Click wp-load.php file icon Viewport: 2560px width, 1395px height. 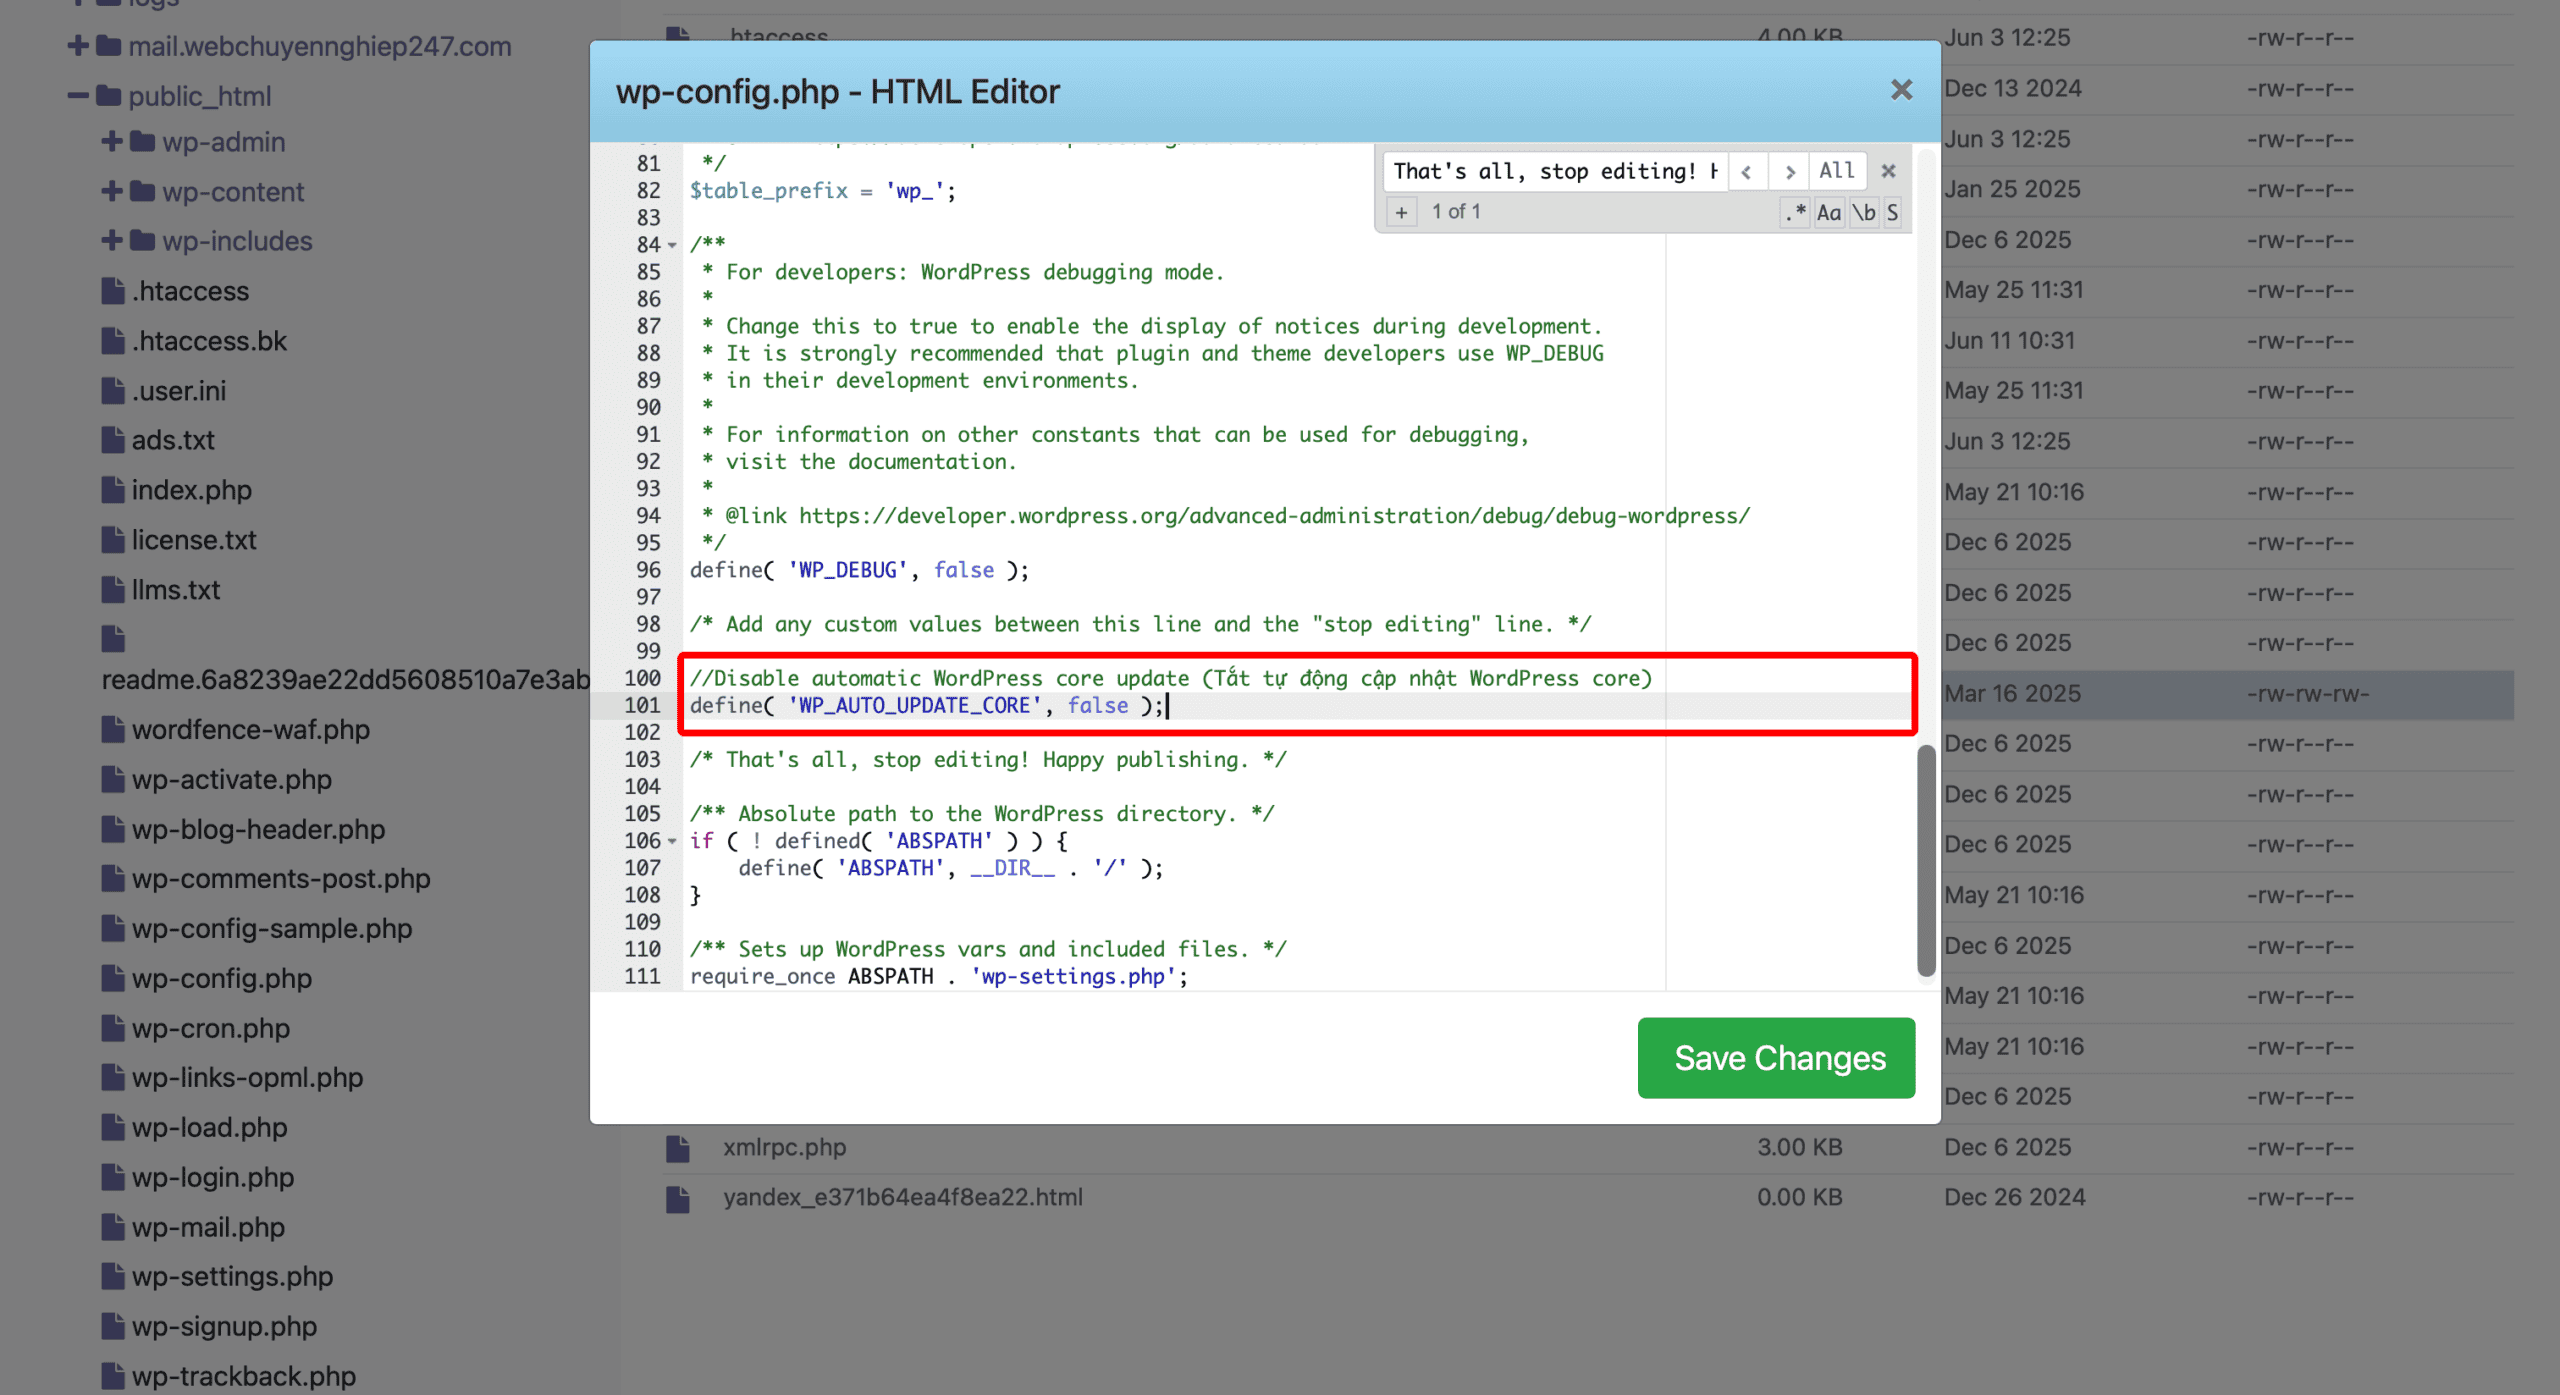pyautogui.click(x=113, y=1128)
